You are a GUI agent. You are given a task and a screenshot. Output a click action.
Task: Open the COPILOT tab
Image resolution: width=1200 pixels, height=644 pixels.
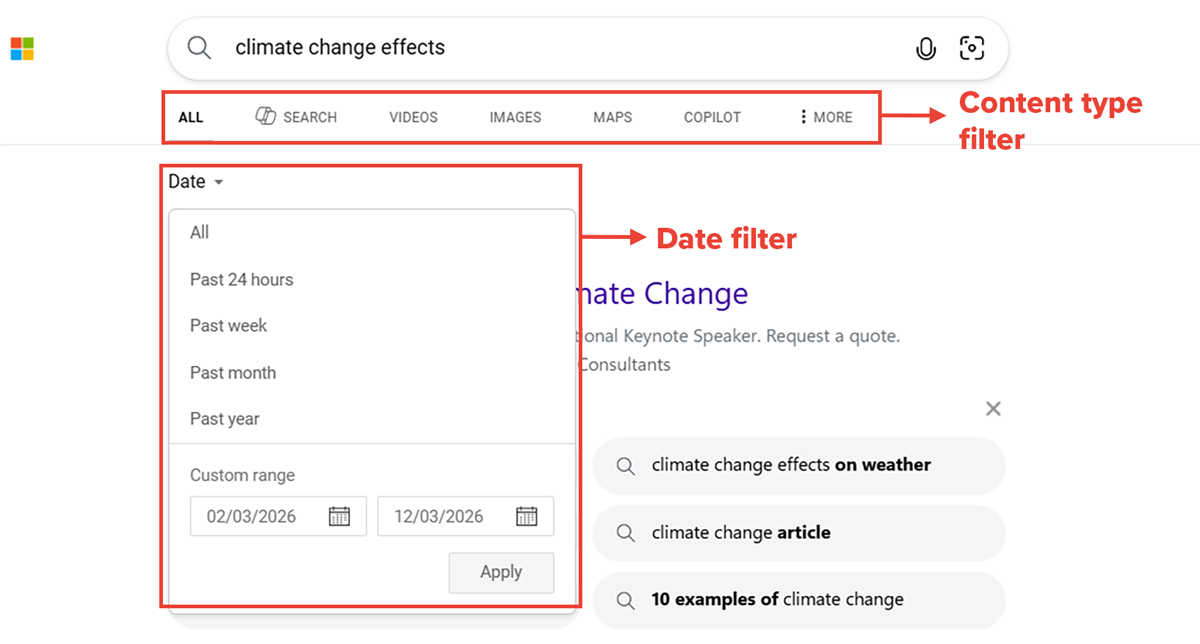click(712, 117)
